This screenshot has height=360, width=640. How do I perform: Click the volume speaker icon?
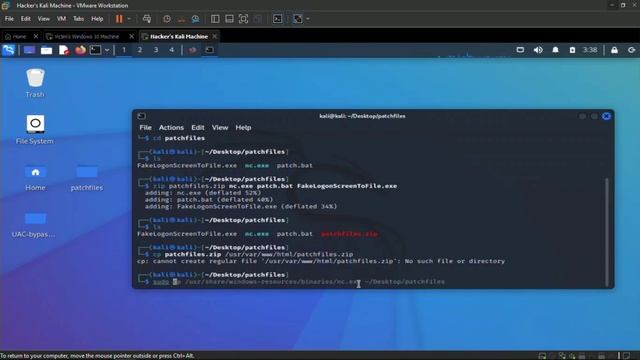coord(538,50)
